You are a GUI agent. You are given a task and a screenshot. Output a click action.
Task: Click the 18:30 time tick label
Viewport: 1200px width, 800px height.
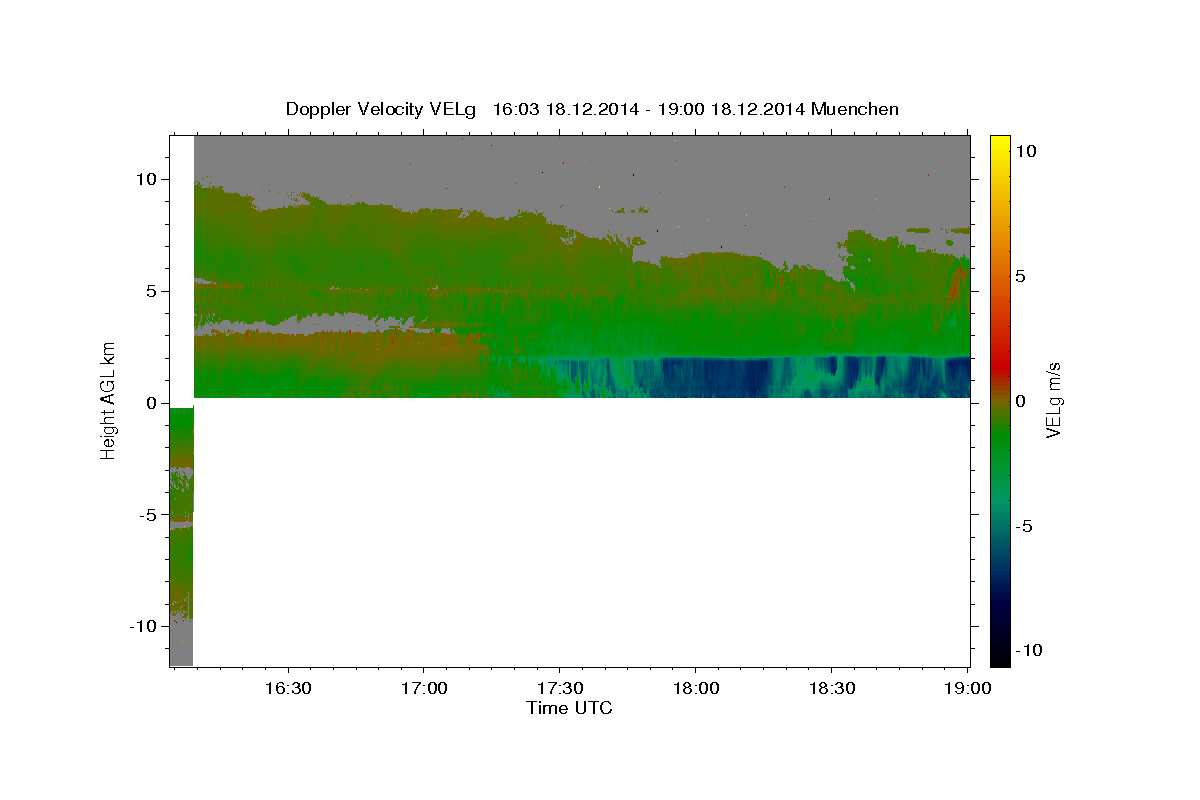(x=831, y=689)
